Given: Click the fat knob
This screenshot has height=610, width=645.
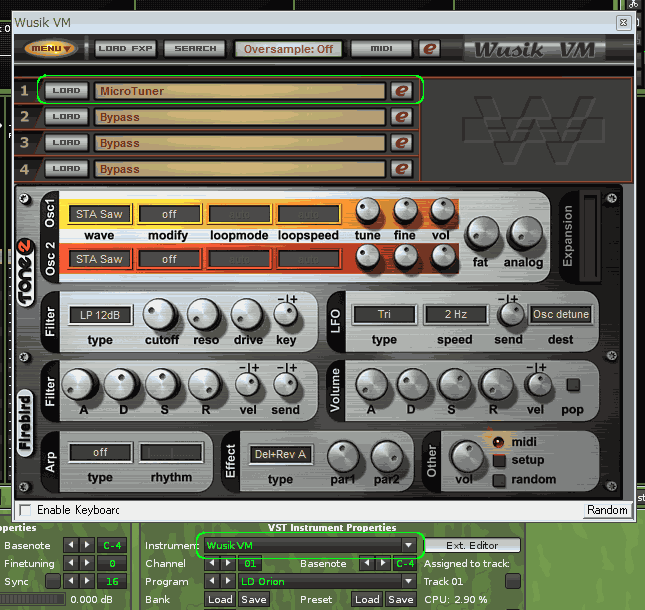Looking at the screenshot, I should click(x=482, y=234).
